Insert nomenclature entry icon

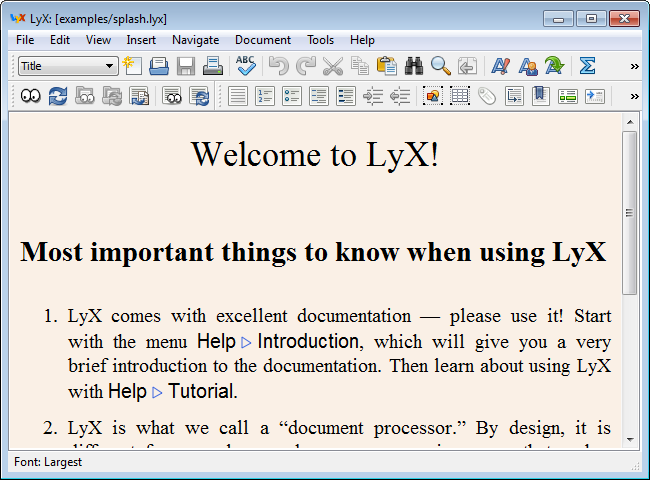[x=595, y=96]
